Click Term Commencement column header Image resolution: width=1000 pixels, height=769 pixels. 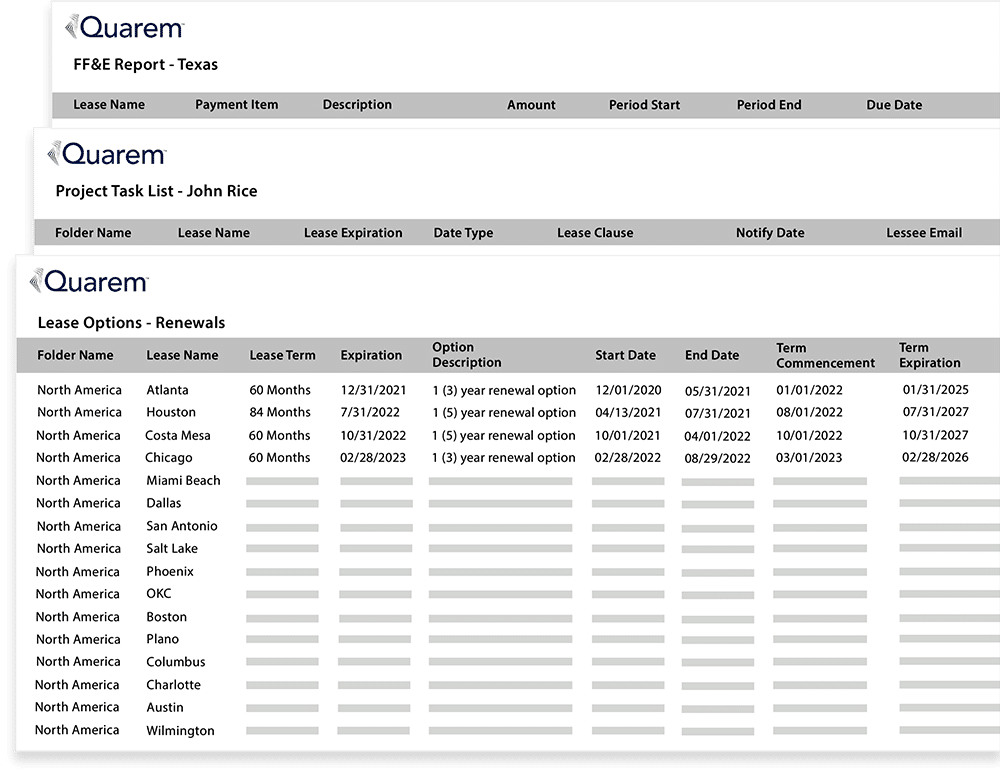coord(825,355)
